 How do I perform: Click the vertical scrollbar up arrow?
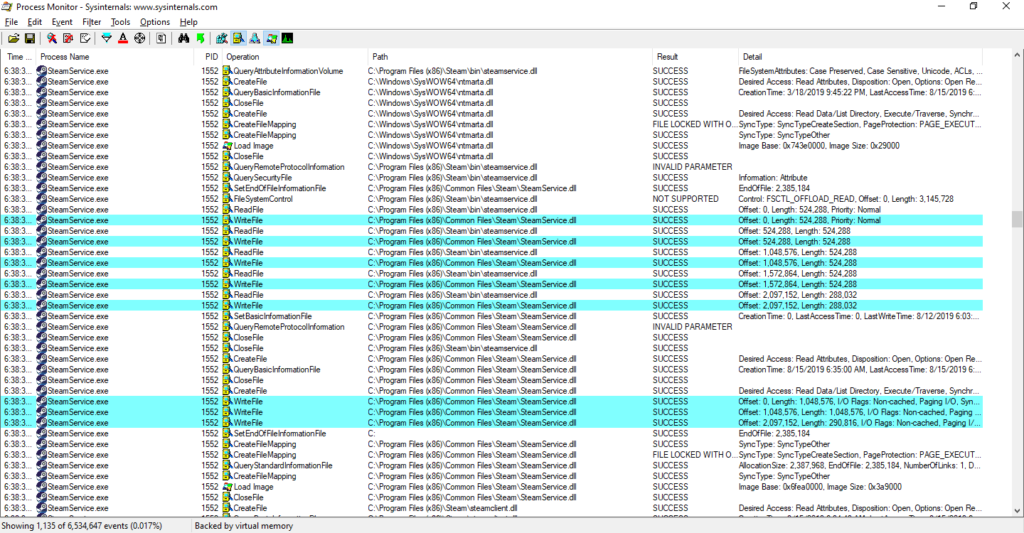point(1017,56)
